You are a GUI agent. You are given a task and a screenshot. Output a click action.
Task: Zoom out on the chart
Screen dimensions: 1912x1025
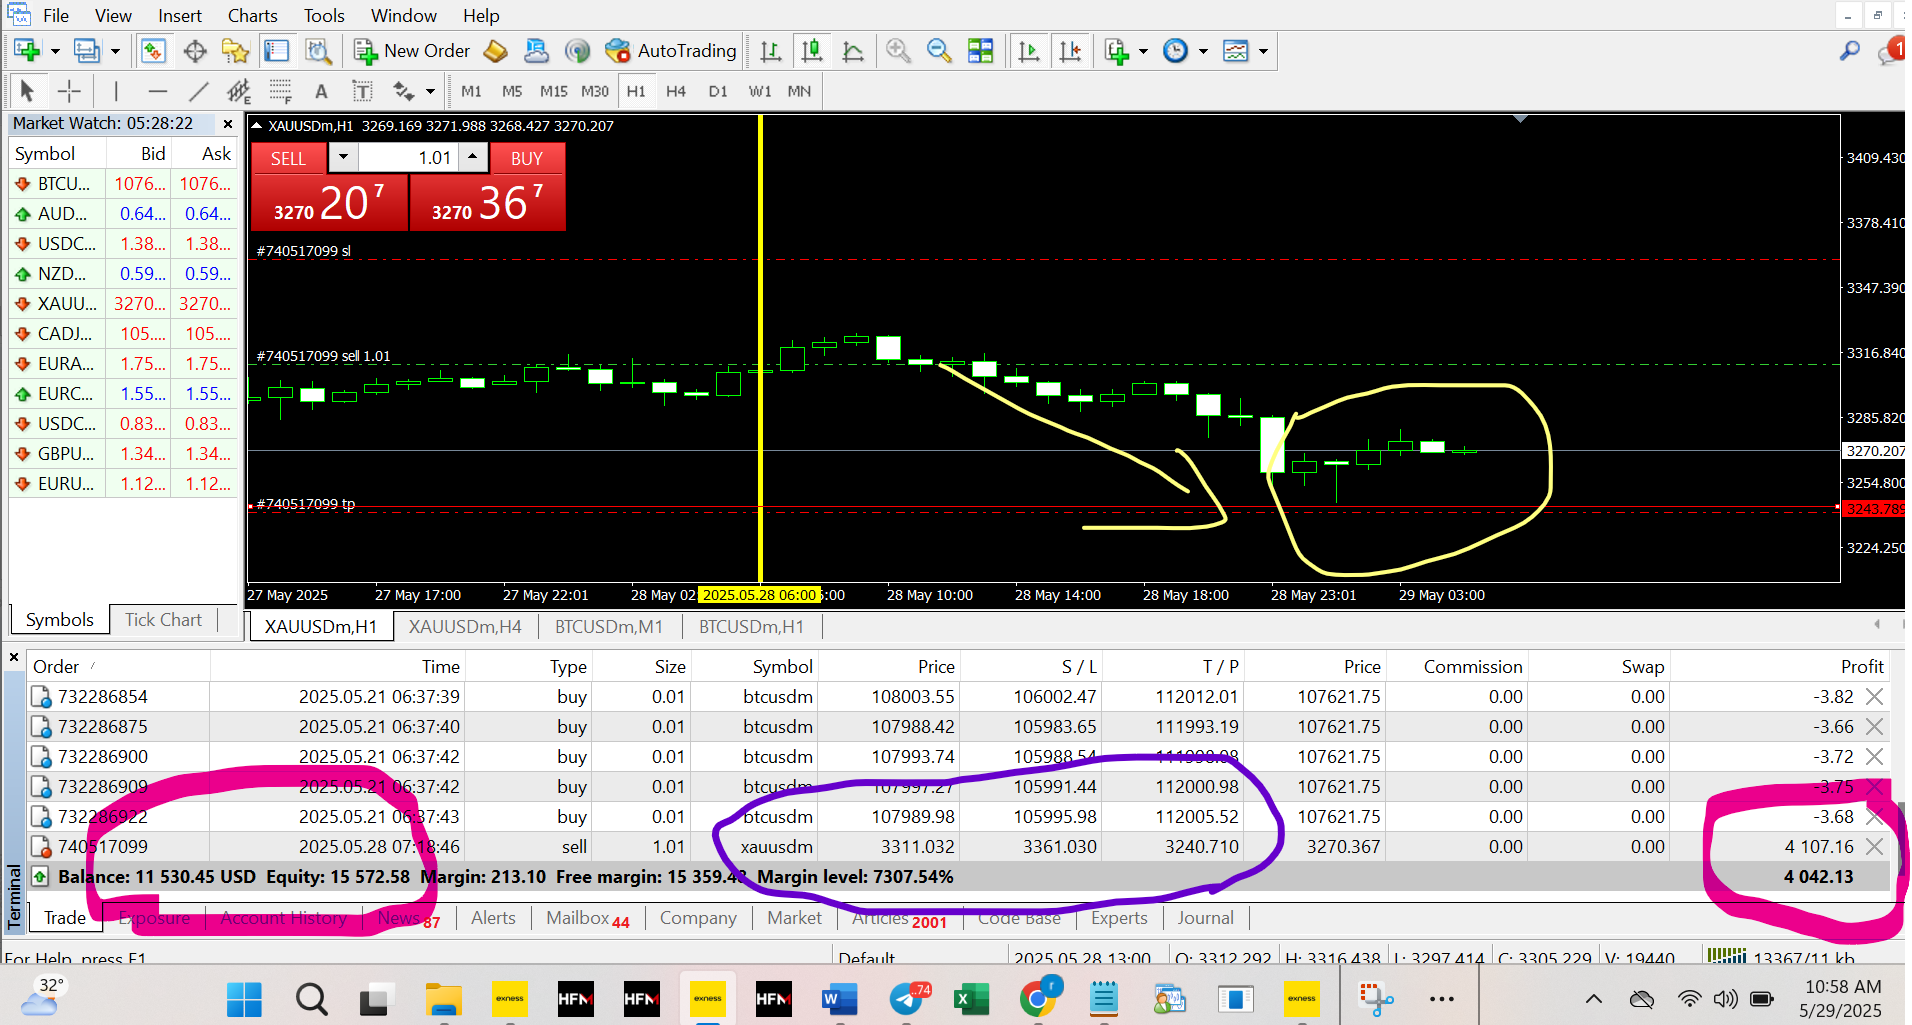click(x=939, y=50)
